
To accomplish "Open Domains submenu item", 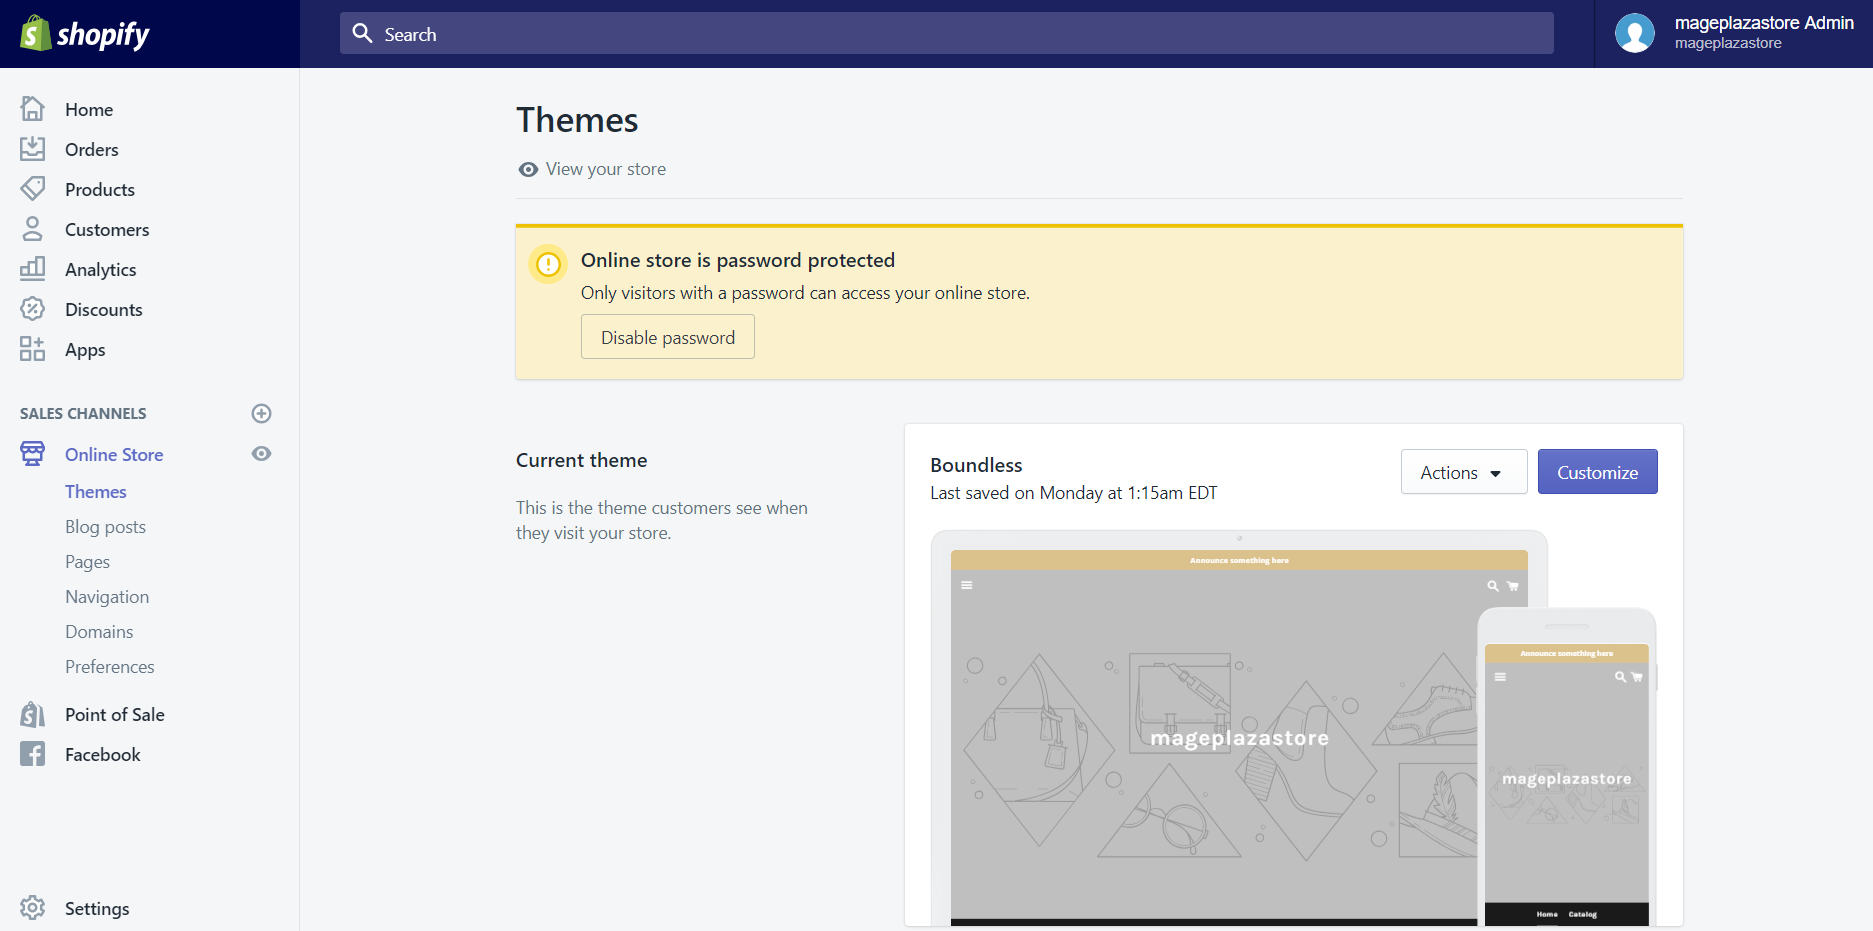I will tap(99, 631).
